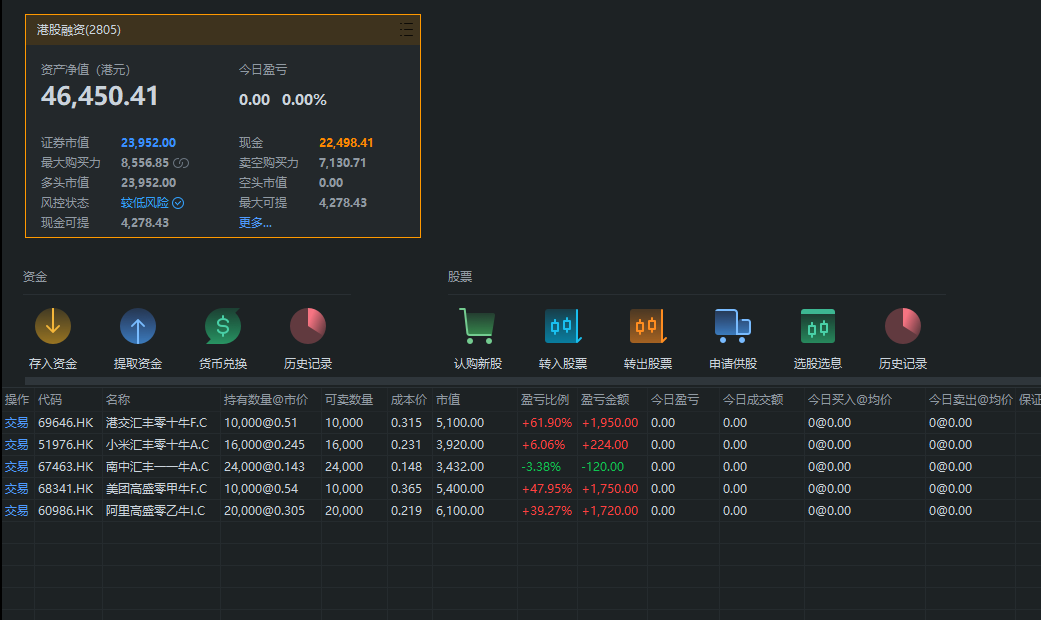
Task: Click the 转出股票 icon
Action: (x=648, y=326)
